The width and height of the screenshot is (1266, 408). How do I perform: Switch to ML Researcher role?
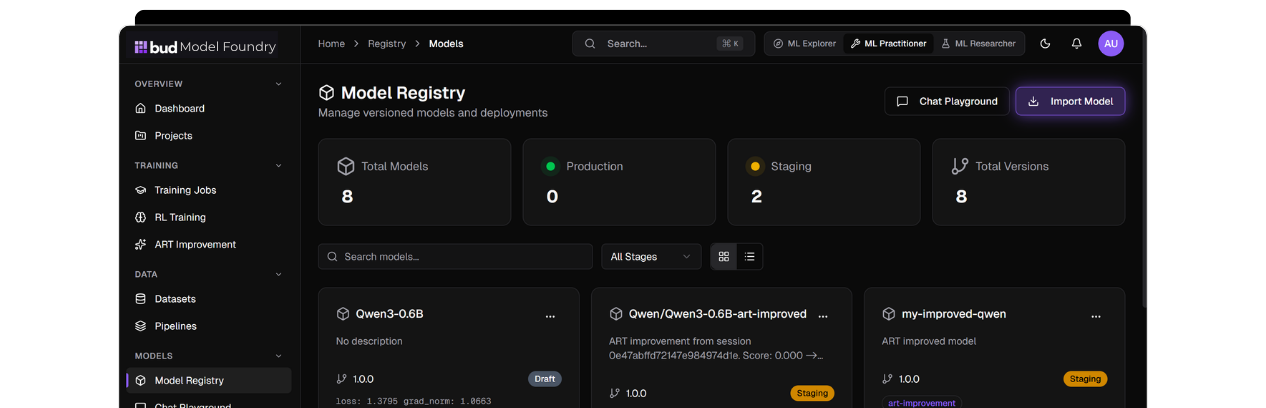pyautogui.click(x=978, y=44)
